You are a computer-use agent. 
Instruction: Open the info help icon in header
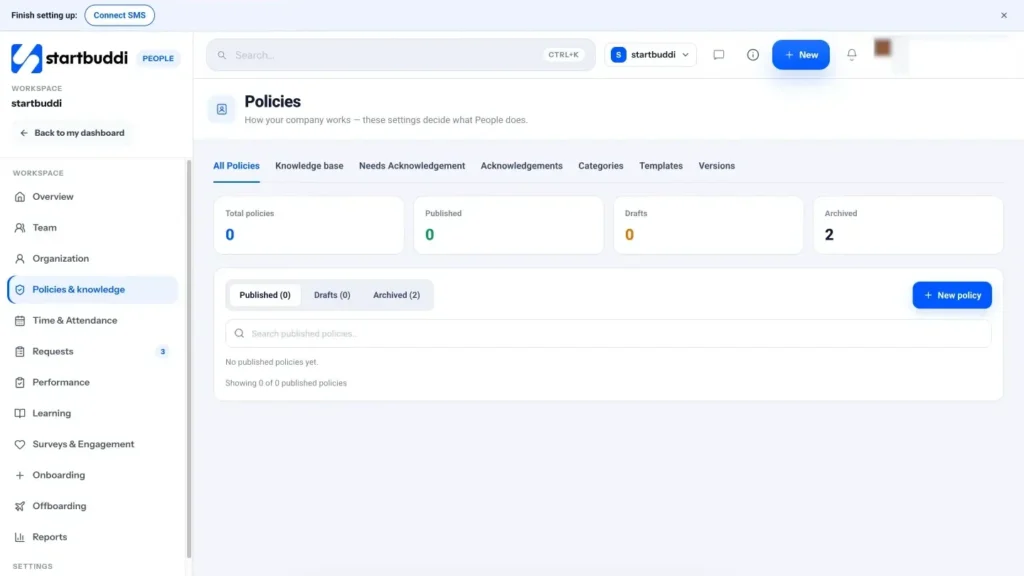(x=752, y=55)
